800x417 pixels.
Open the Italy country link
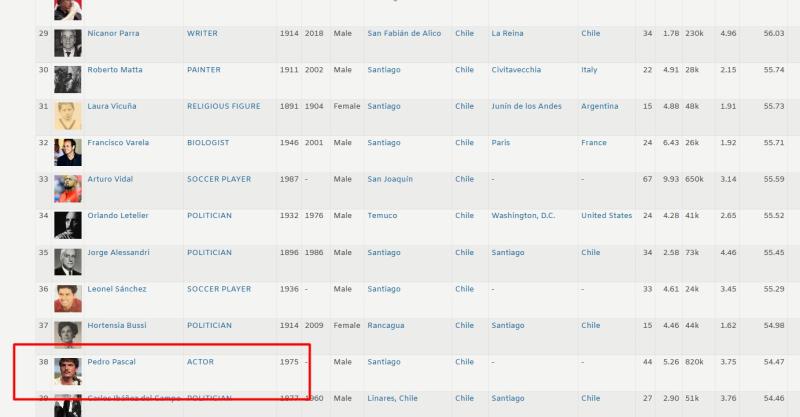(x=589, y=70)
